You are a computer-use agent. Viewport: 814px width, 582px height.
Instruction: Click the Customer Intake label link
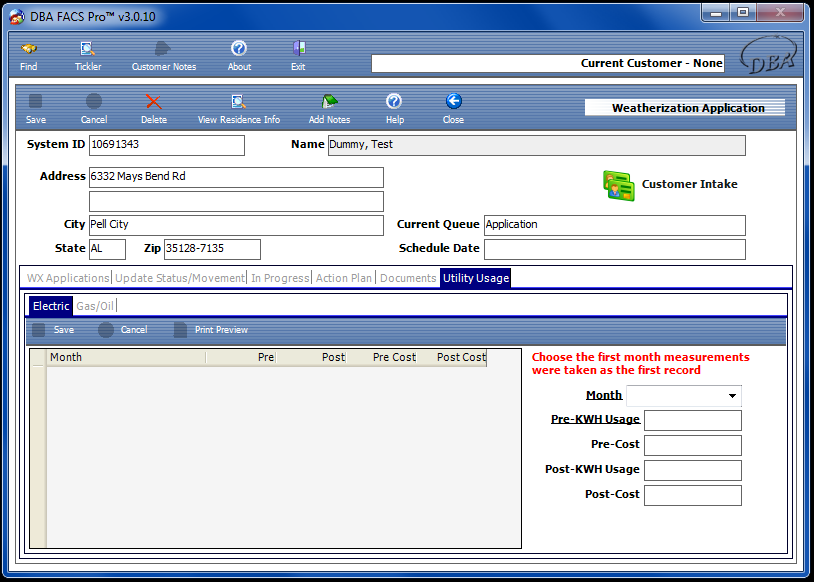689,184
